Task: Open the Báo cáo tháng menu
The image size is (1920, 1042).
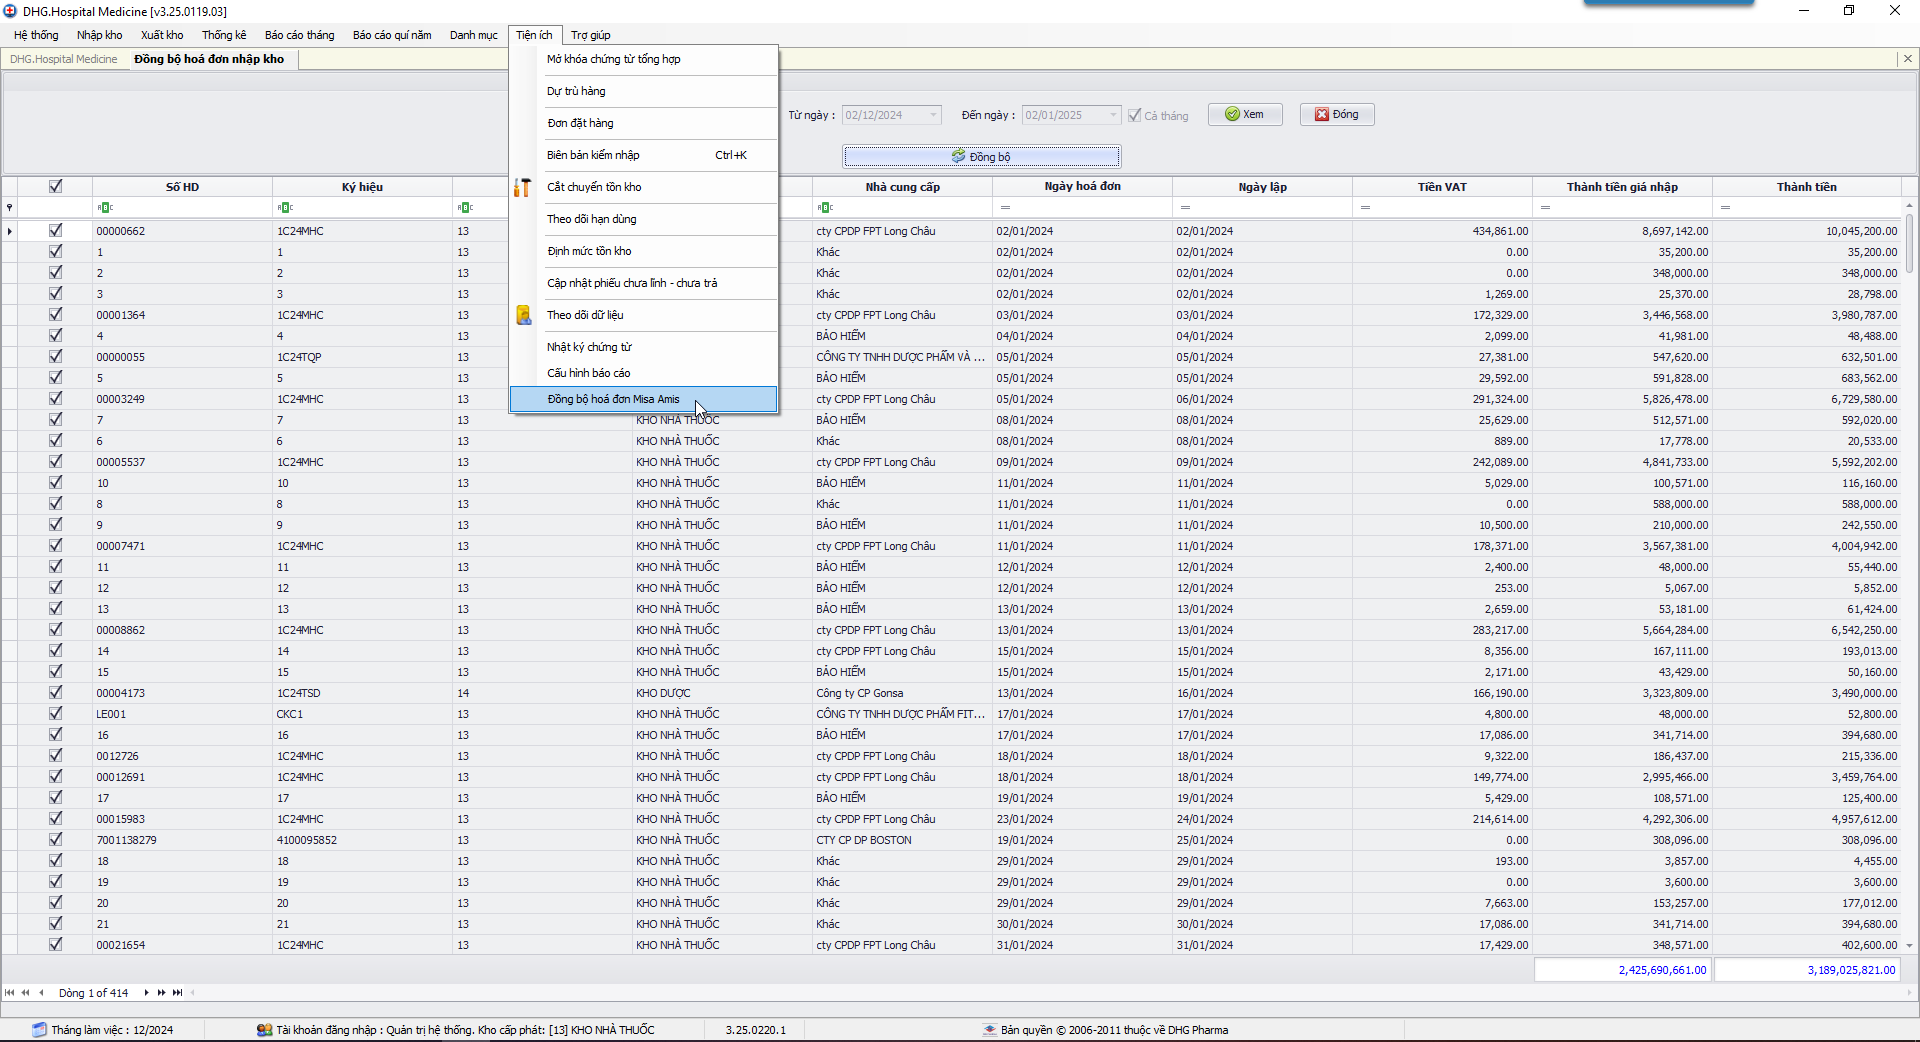Action: (300, 35)
